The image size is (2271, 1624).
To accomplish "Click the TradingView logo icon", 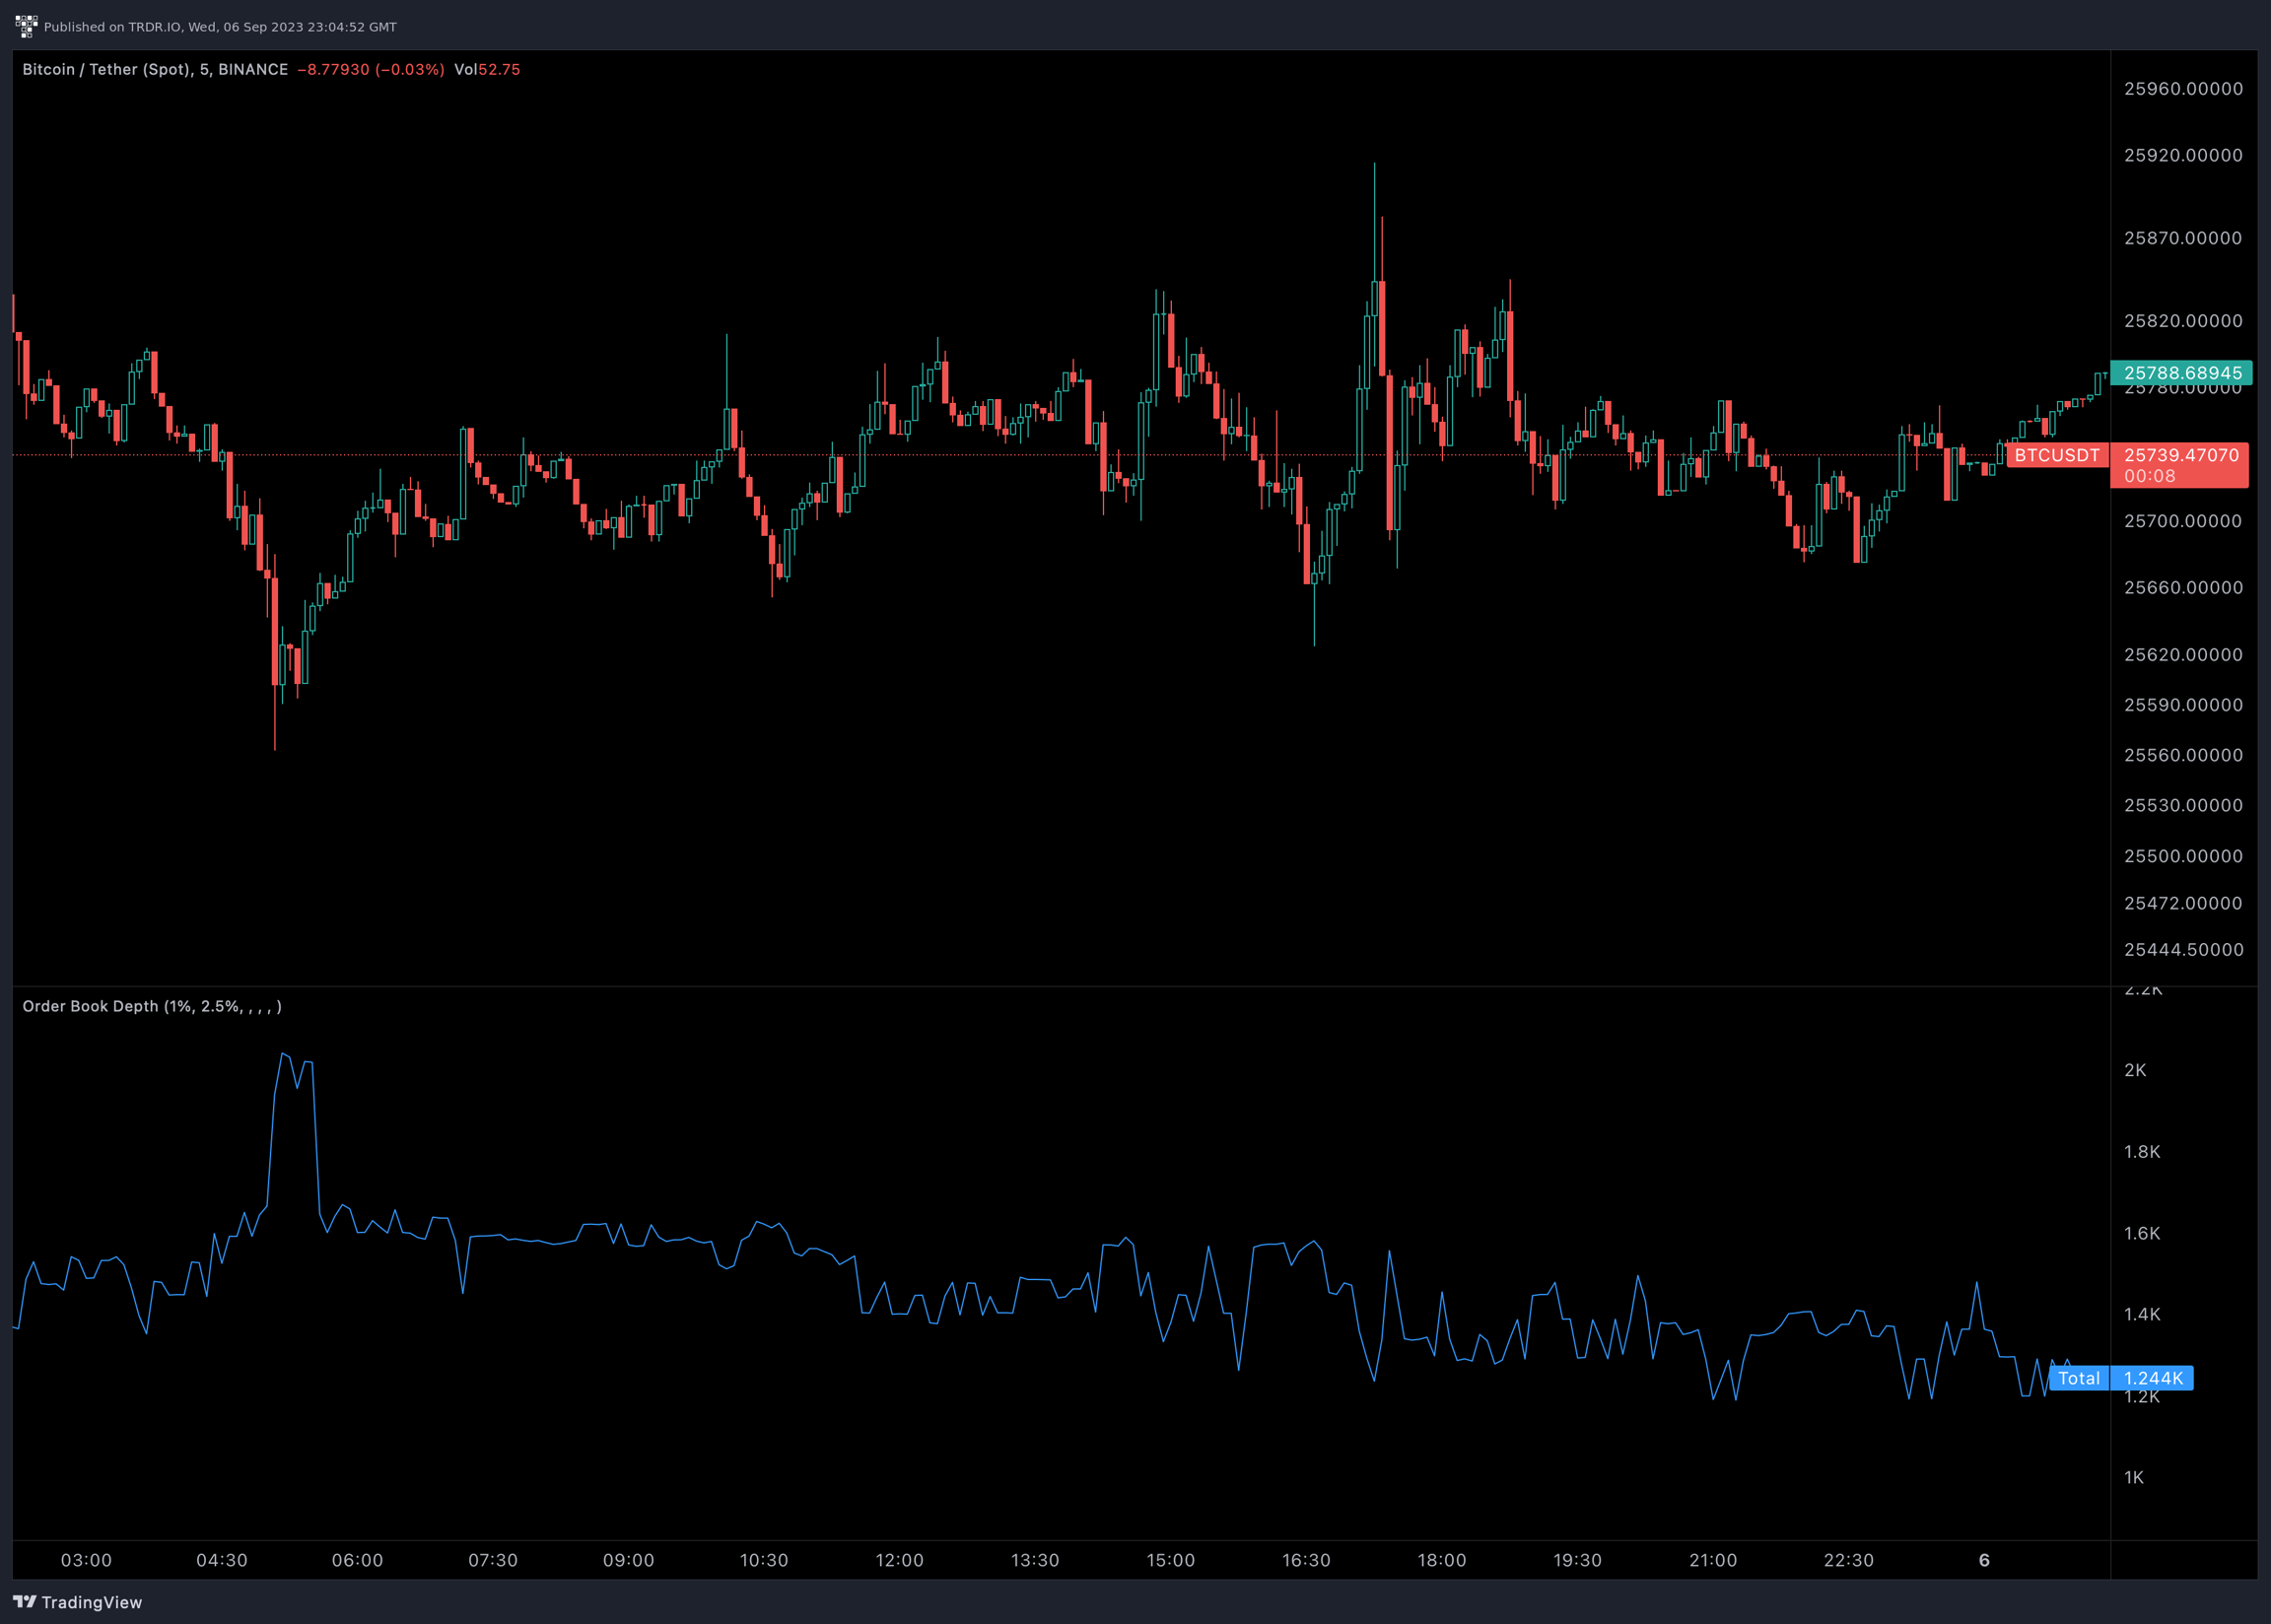I will click(x=25, y=1601).
